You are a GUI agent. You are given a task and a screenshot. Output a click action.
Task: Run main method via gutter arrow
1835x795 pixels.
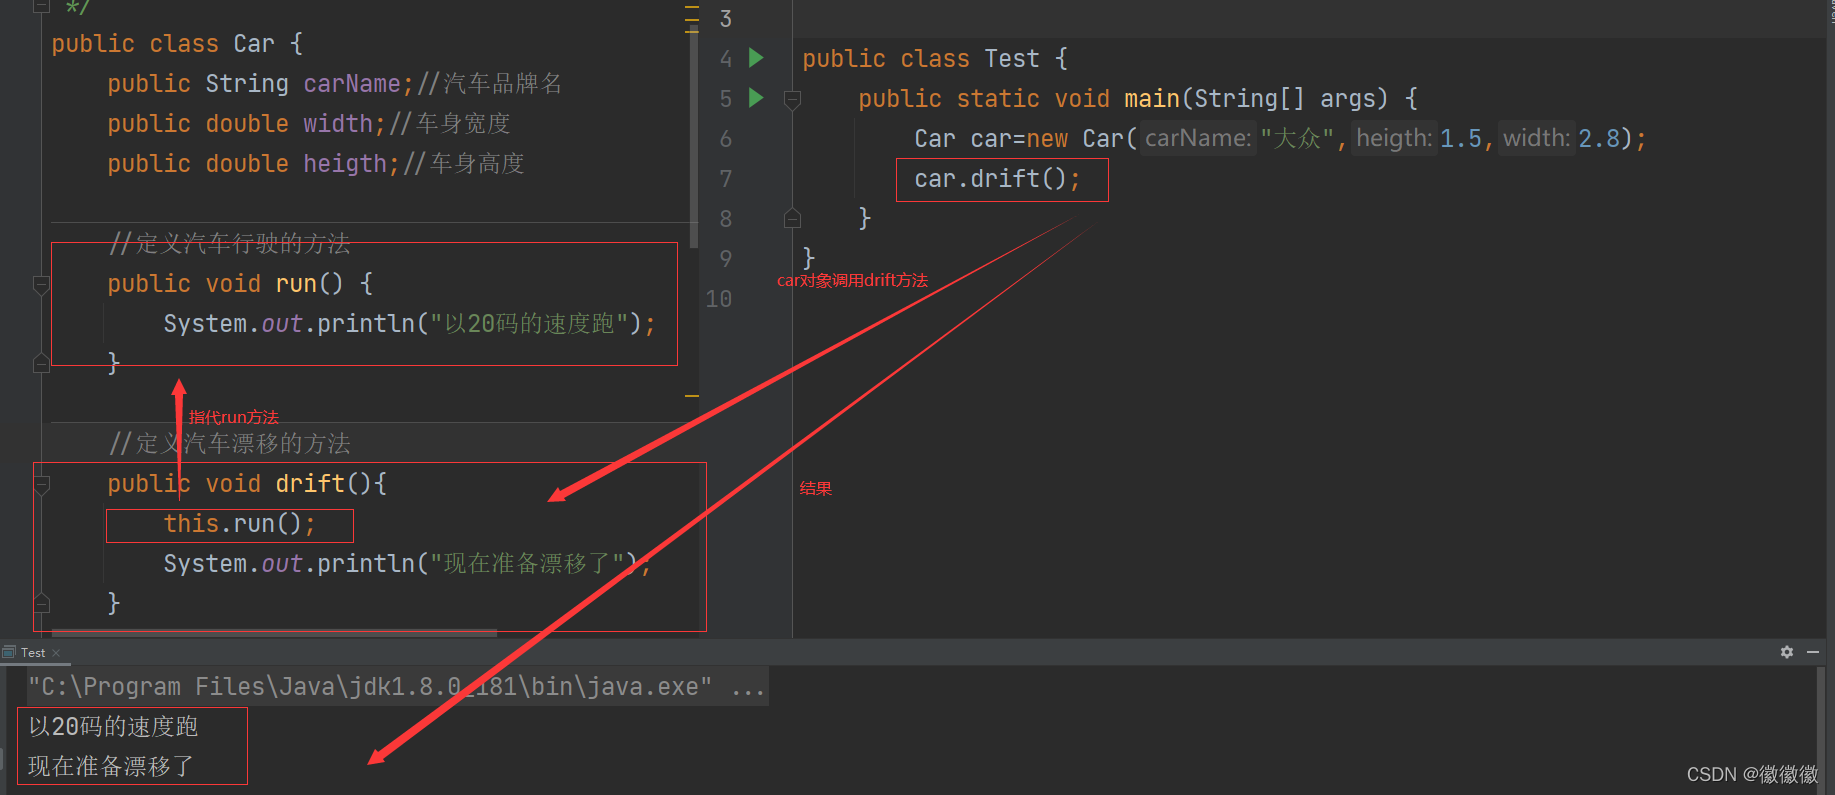point(756,98)
